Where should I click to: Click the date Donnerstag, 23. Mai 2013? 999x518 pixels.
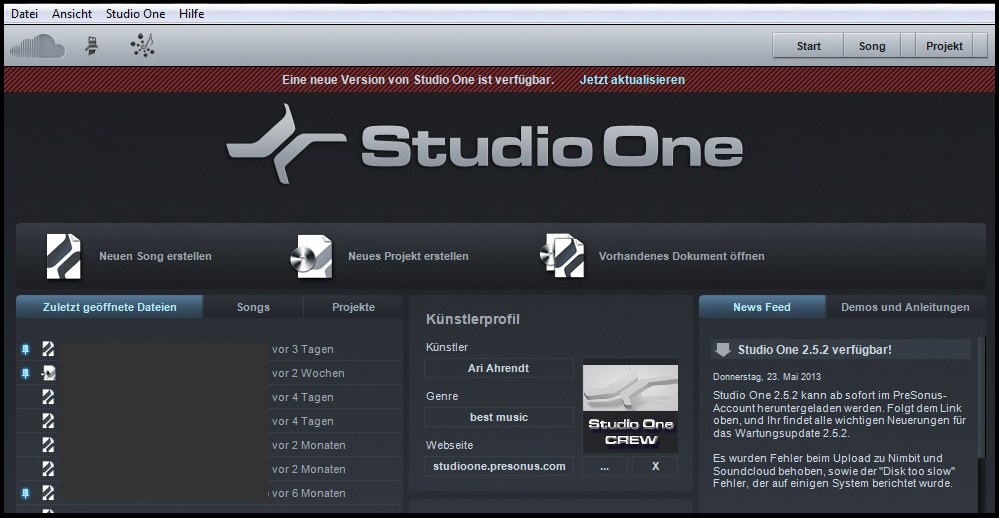[767, 377]
